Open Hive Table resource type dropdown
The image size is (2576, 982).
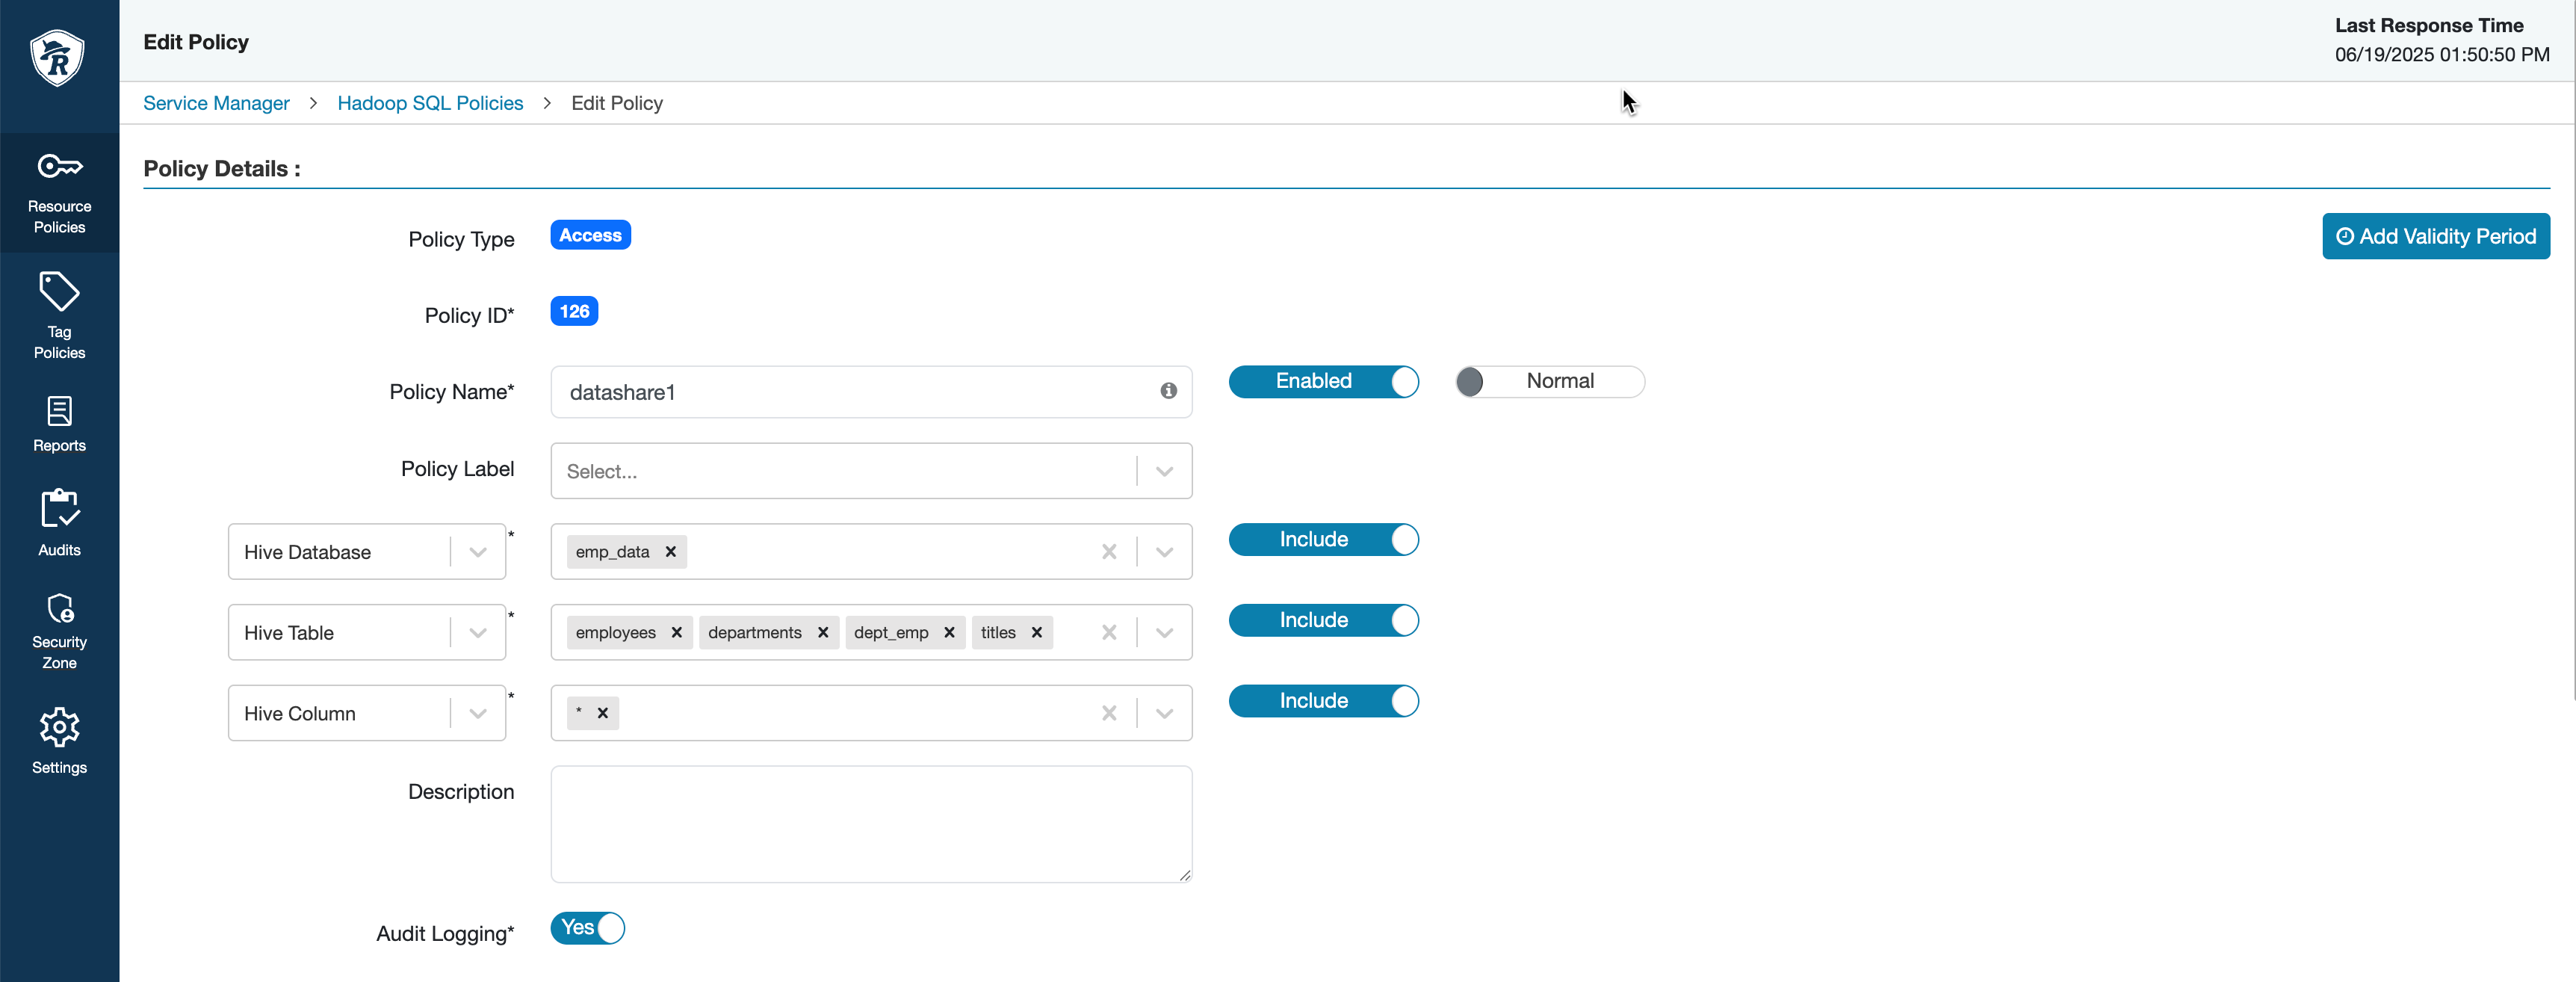click(367, 633)
